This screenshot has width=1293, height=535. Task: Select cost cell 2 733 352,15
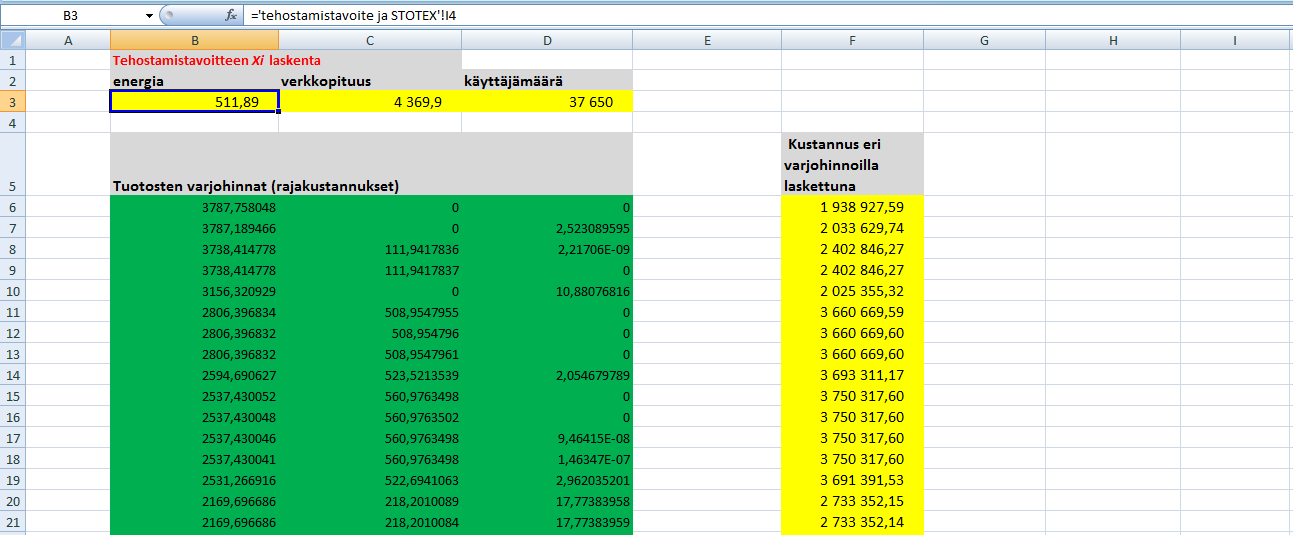852,501
